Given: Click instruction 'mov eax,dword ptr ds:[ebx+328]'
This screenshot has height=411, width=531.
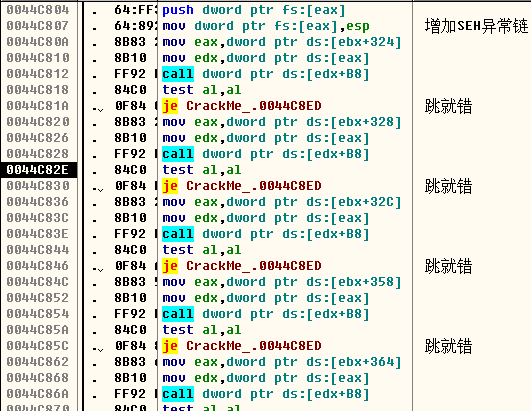Looking at the screenshot, I should [282, 122].
